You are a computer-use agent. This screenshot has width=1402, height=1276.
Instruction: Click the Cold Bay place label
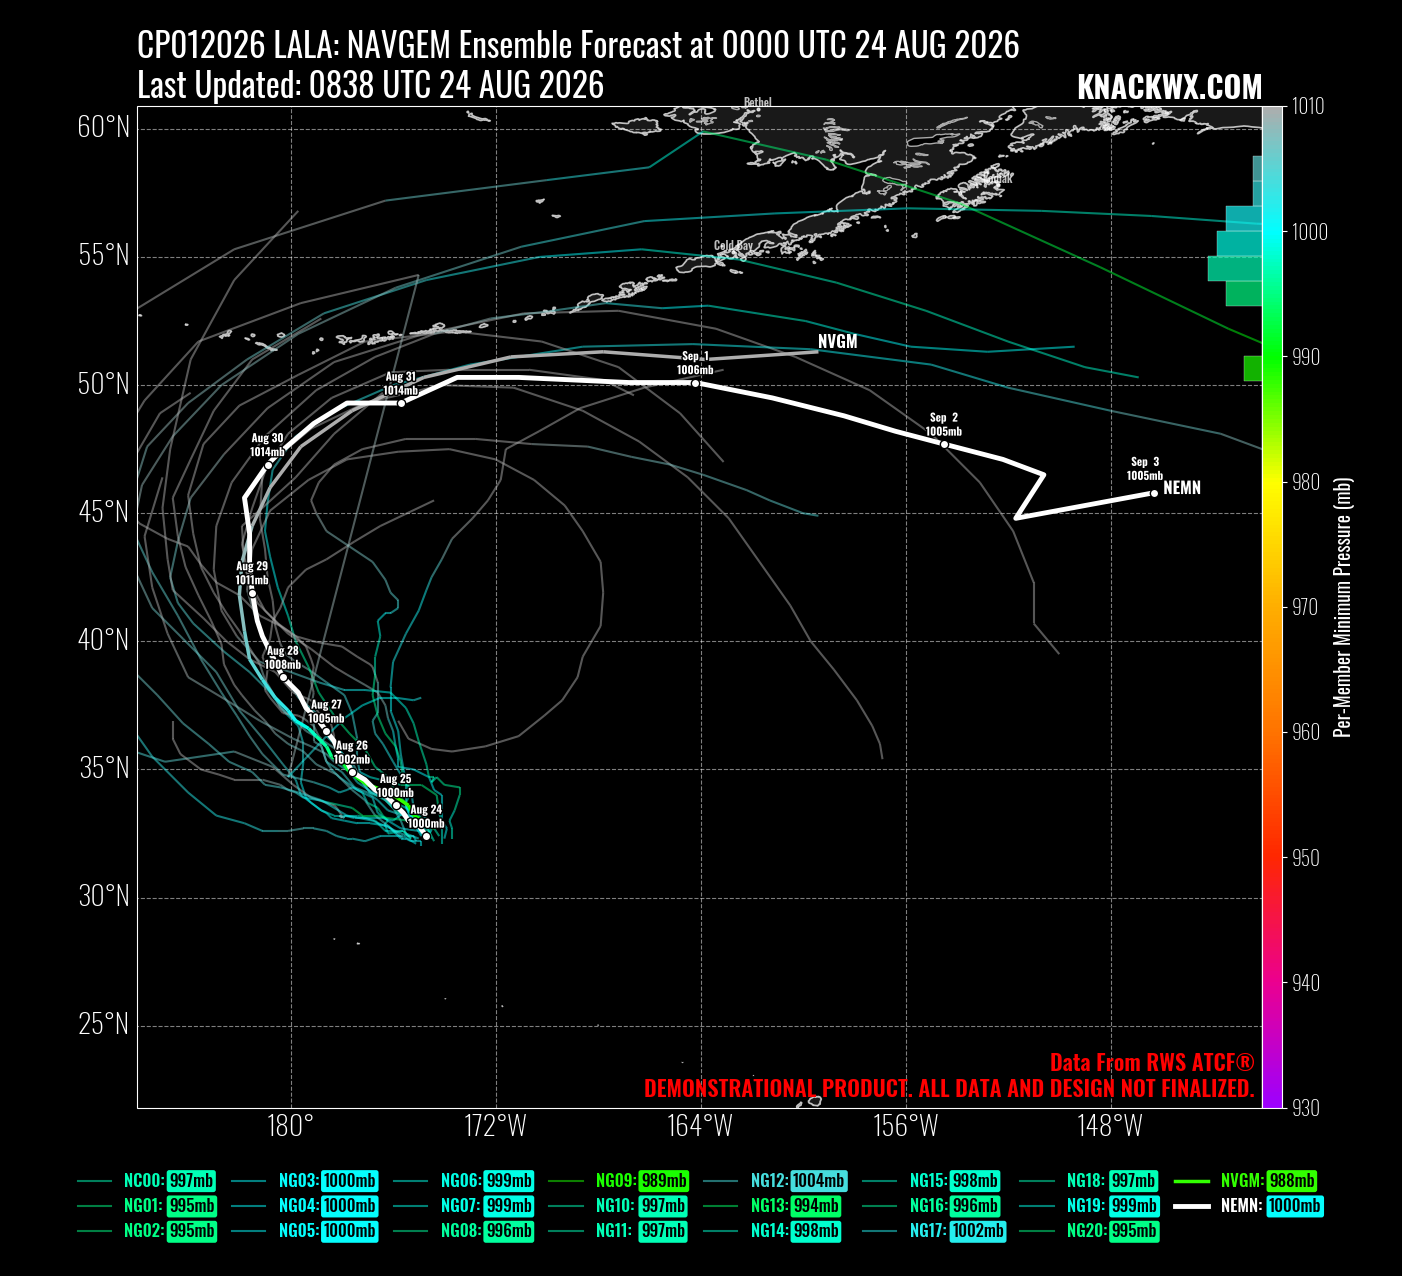click(733, 246)
